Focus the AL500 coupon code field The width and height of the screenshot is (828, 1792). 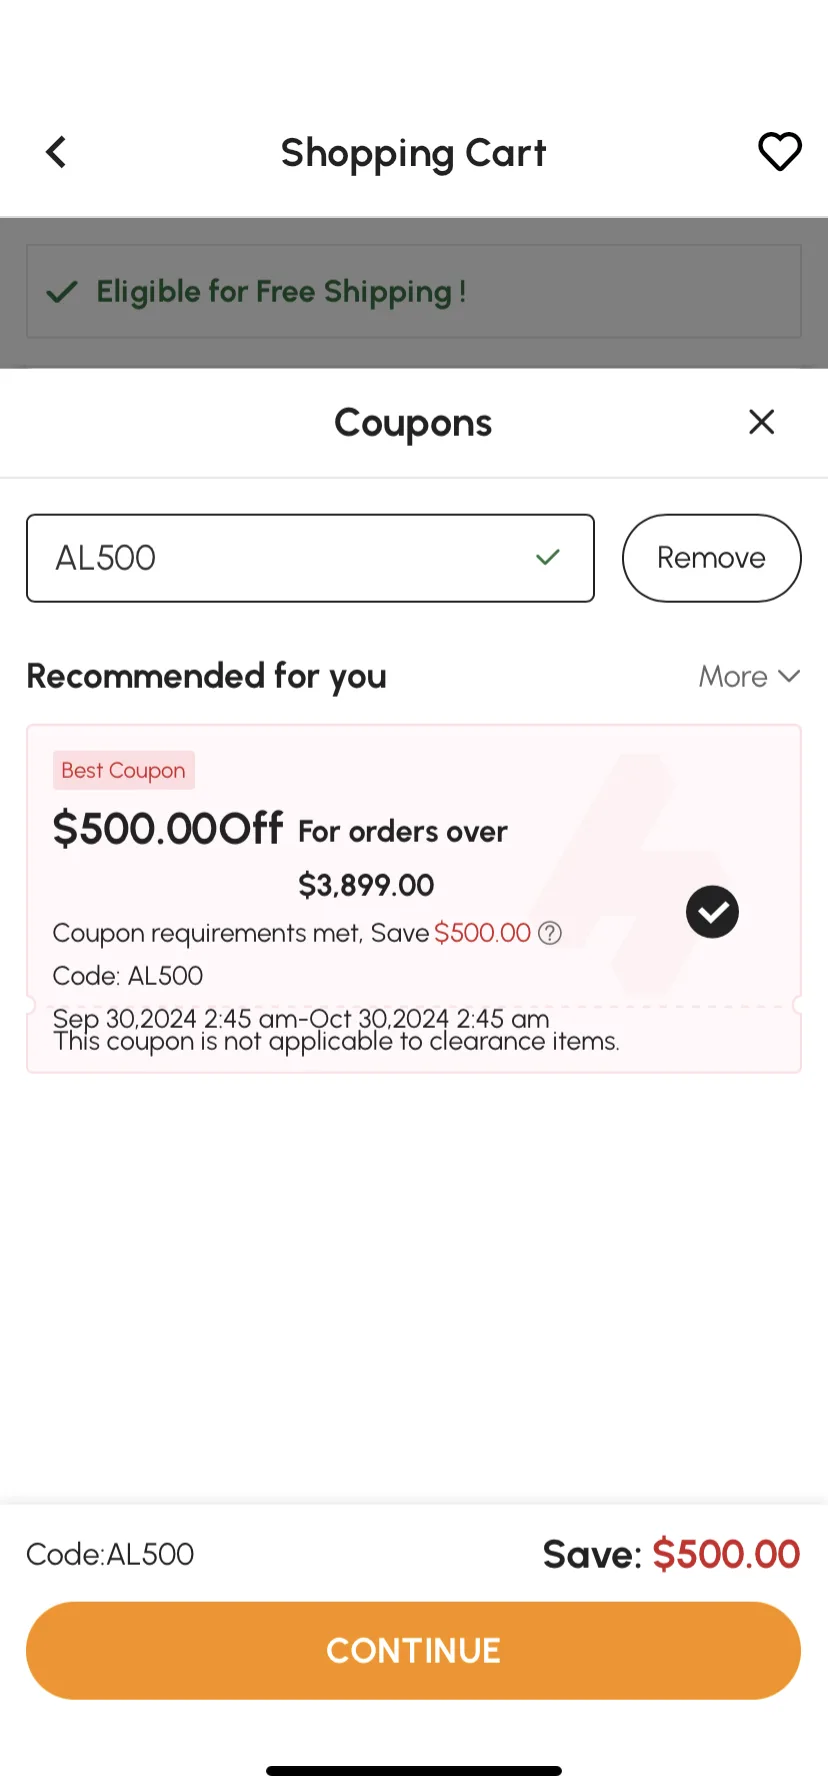(310, 558)
